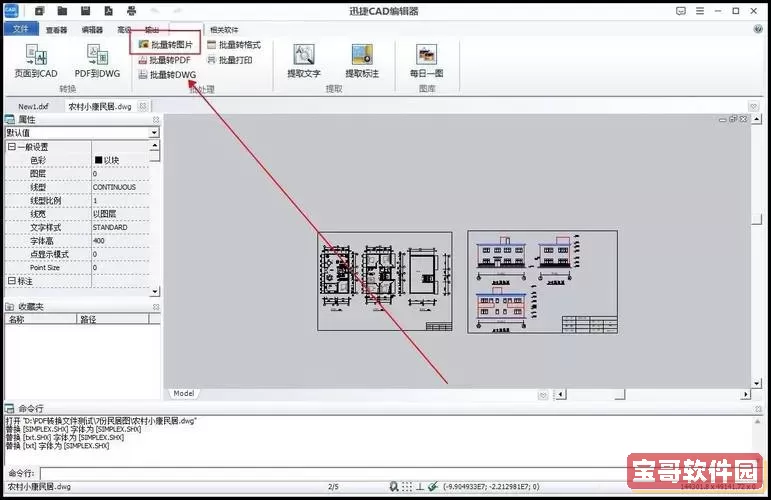This screenshot has height=500, width=771.
Task: Select 批量转图片 batch image tool
Action: pyautogui.click(x=166, y=45)
